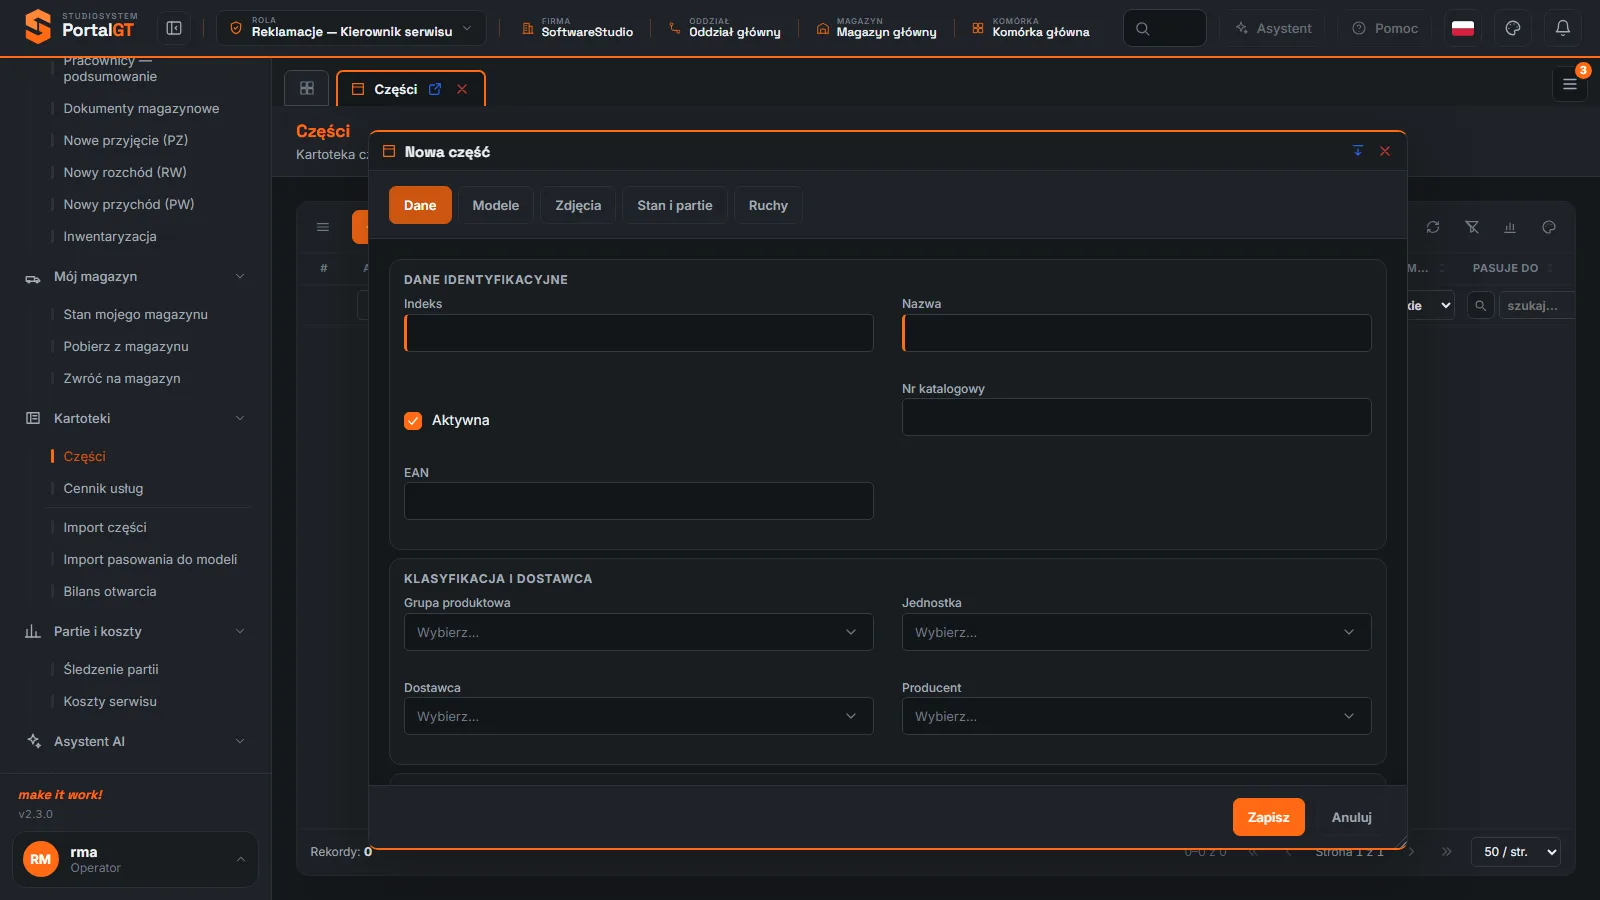
Task: Open the Asystent button
Action: (1273, 28)
